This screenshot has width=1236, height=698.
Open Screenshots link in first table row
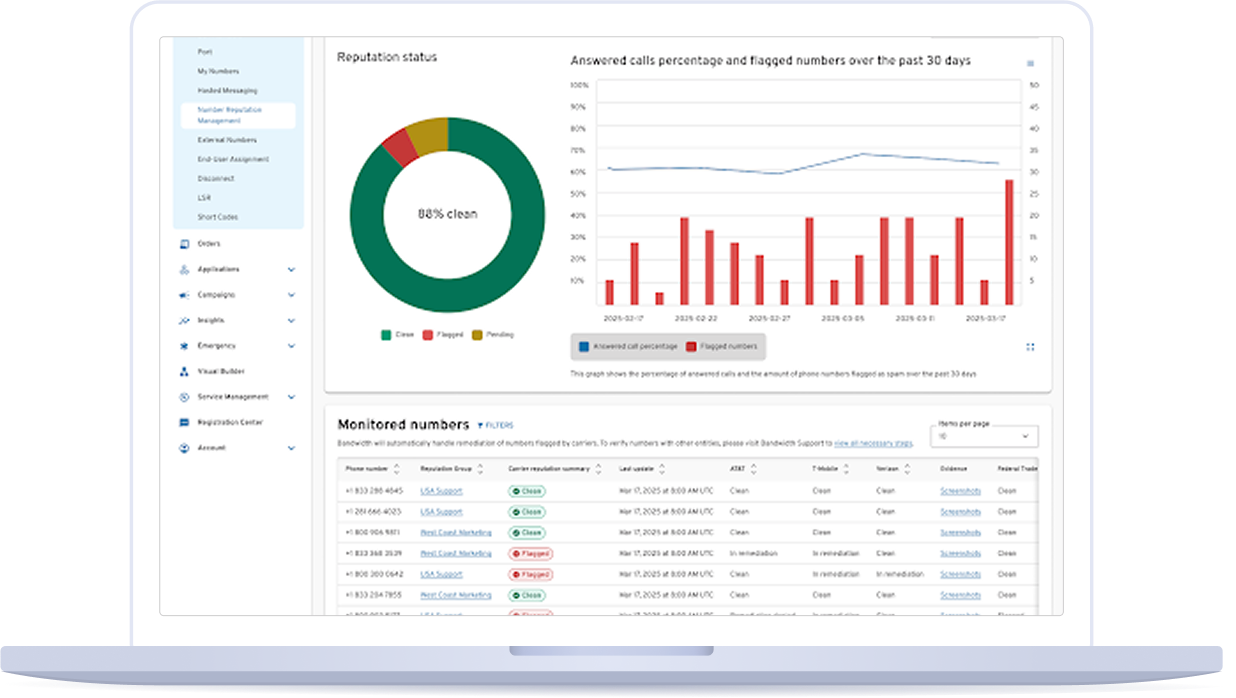(960, 491)
